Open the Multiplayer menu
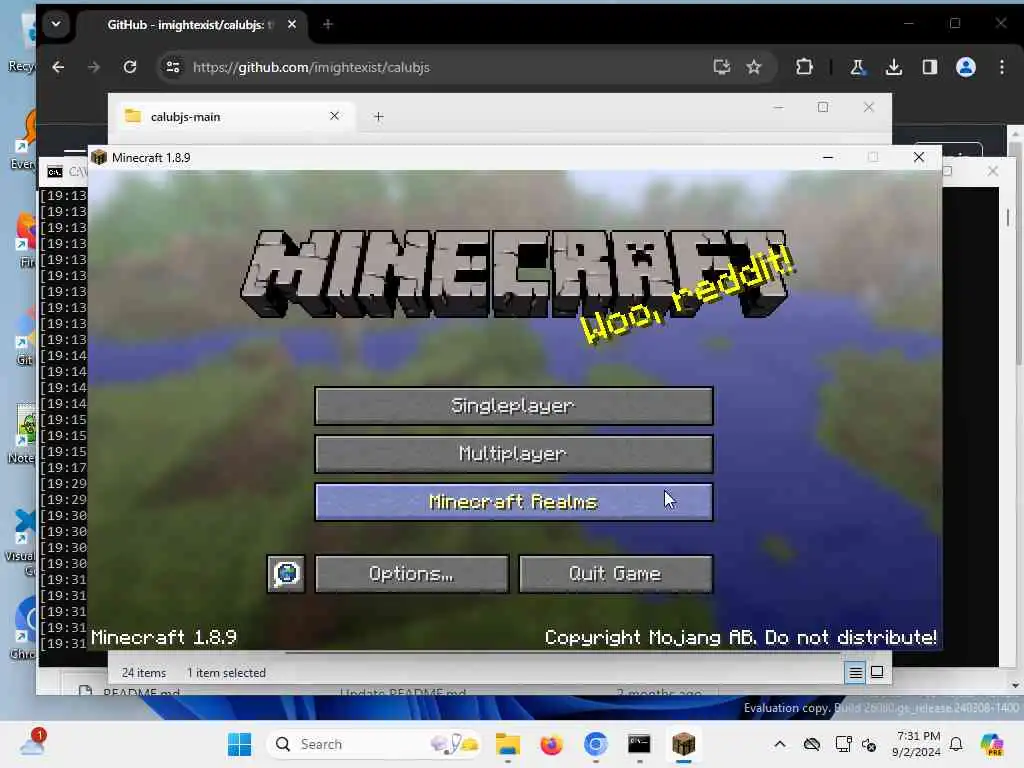Viewport: 1024px width, 768px height. click(x=513, y=454)
